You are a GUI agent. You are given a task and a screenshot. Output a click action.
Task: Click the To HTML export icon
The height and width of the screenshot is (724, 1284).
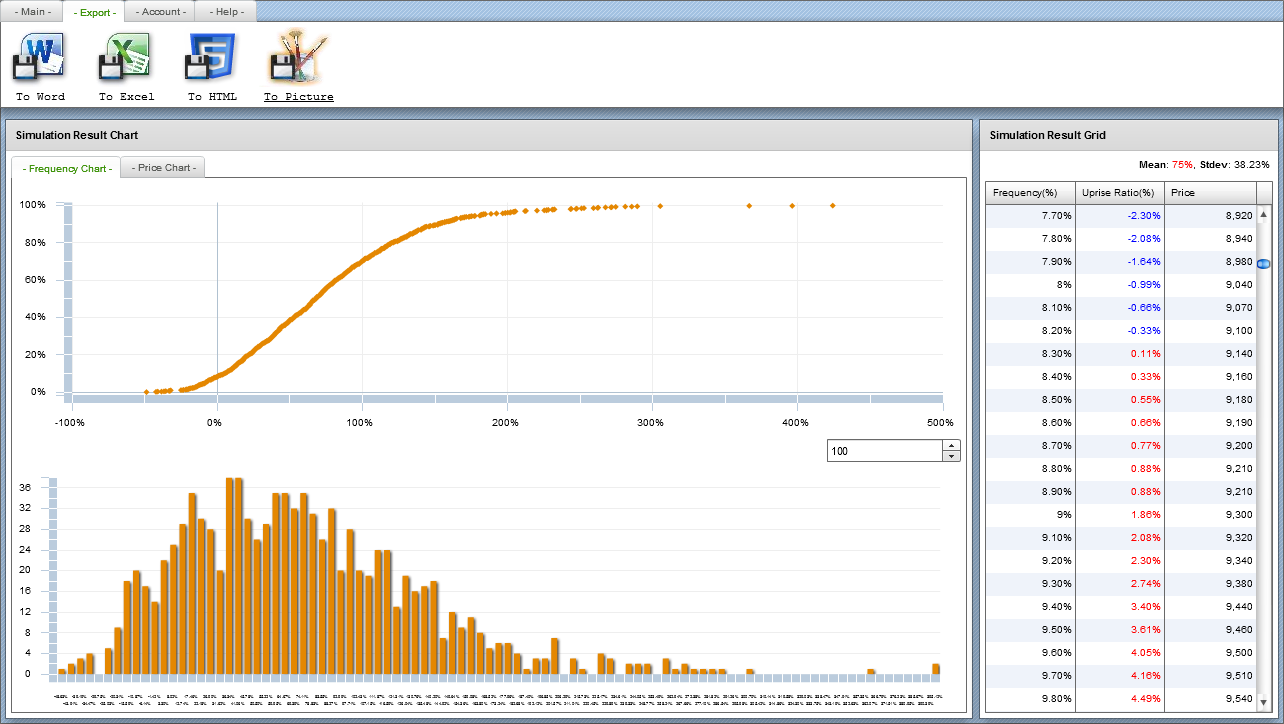(x=211, y=58)
